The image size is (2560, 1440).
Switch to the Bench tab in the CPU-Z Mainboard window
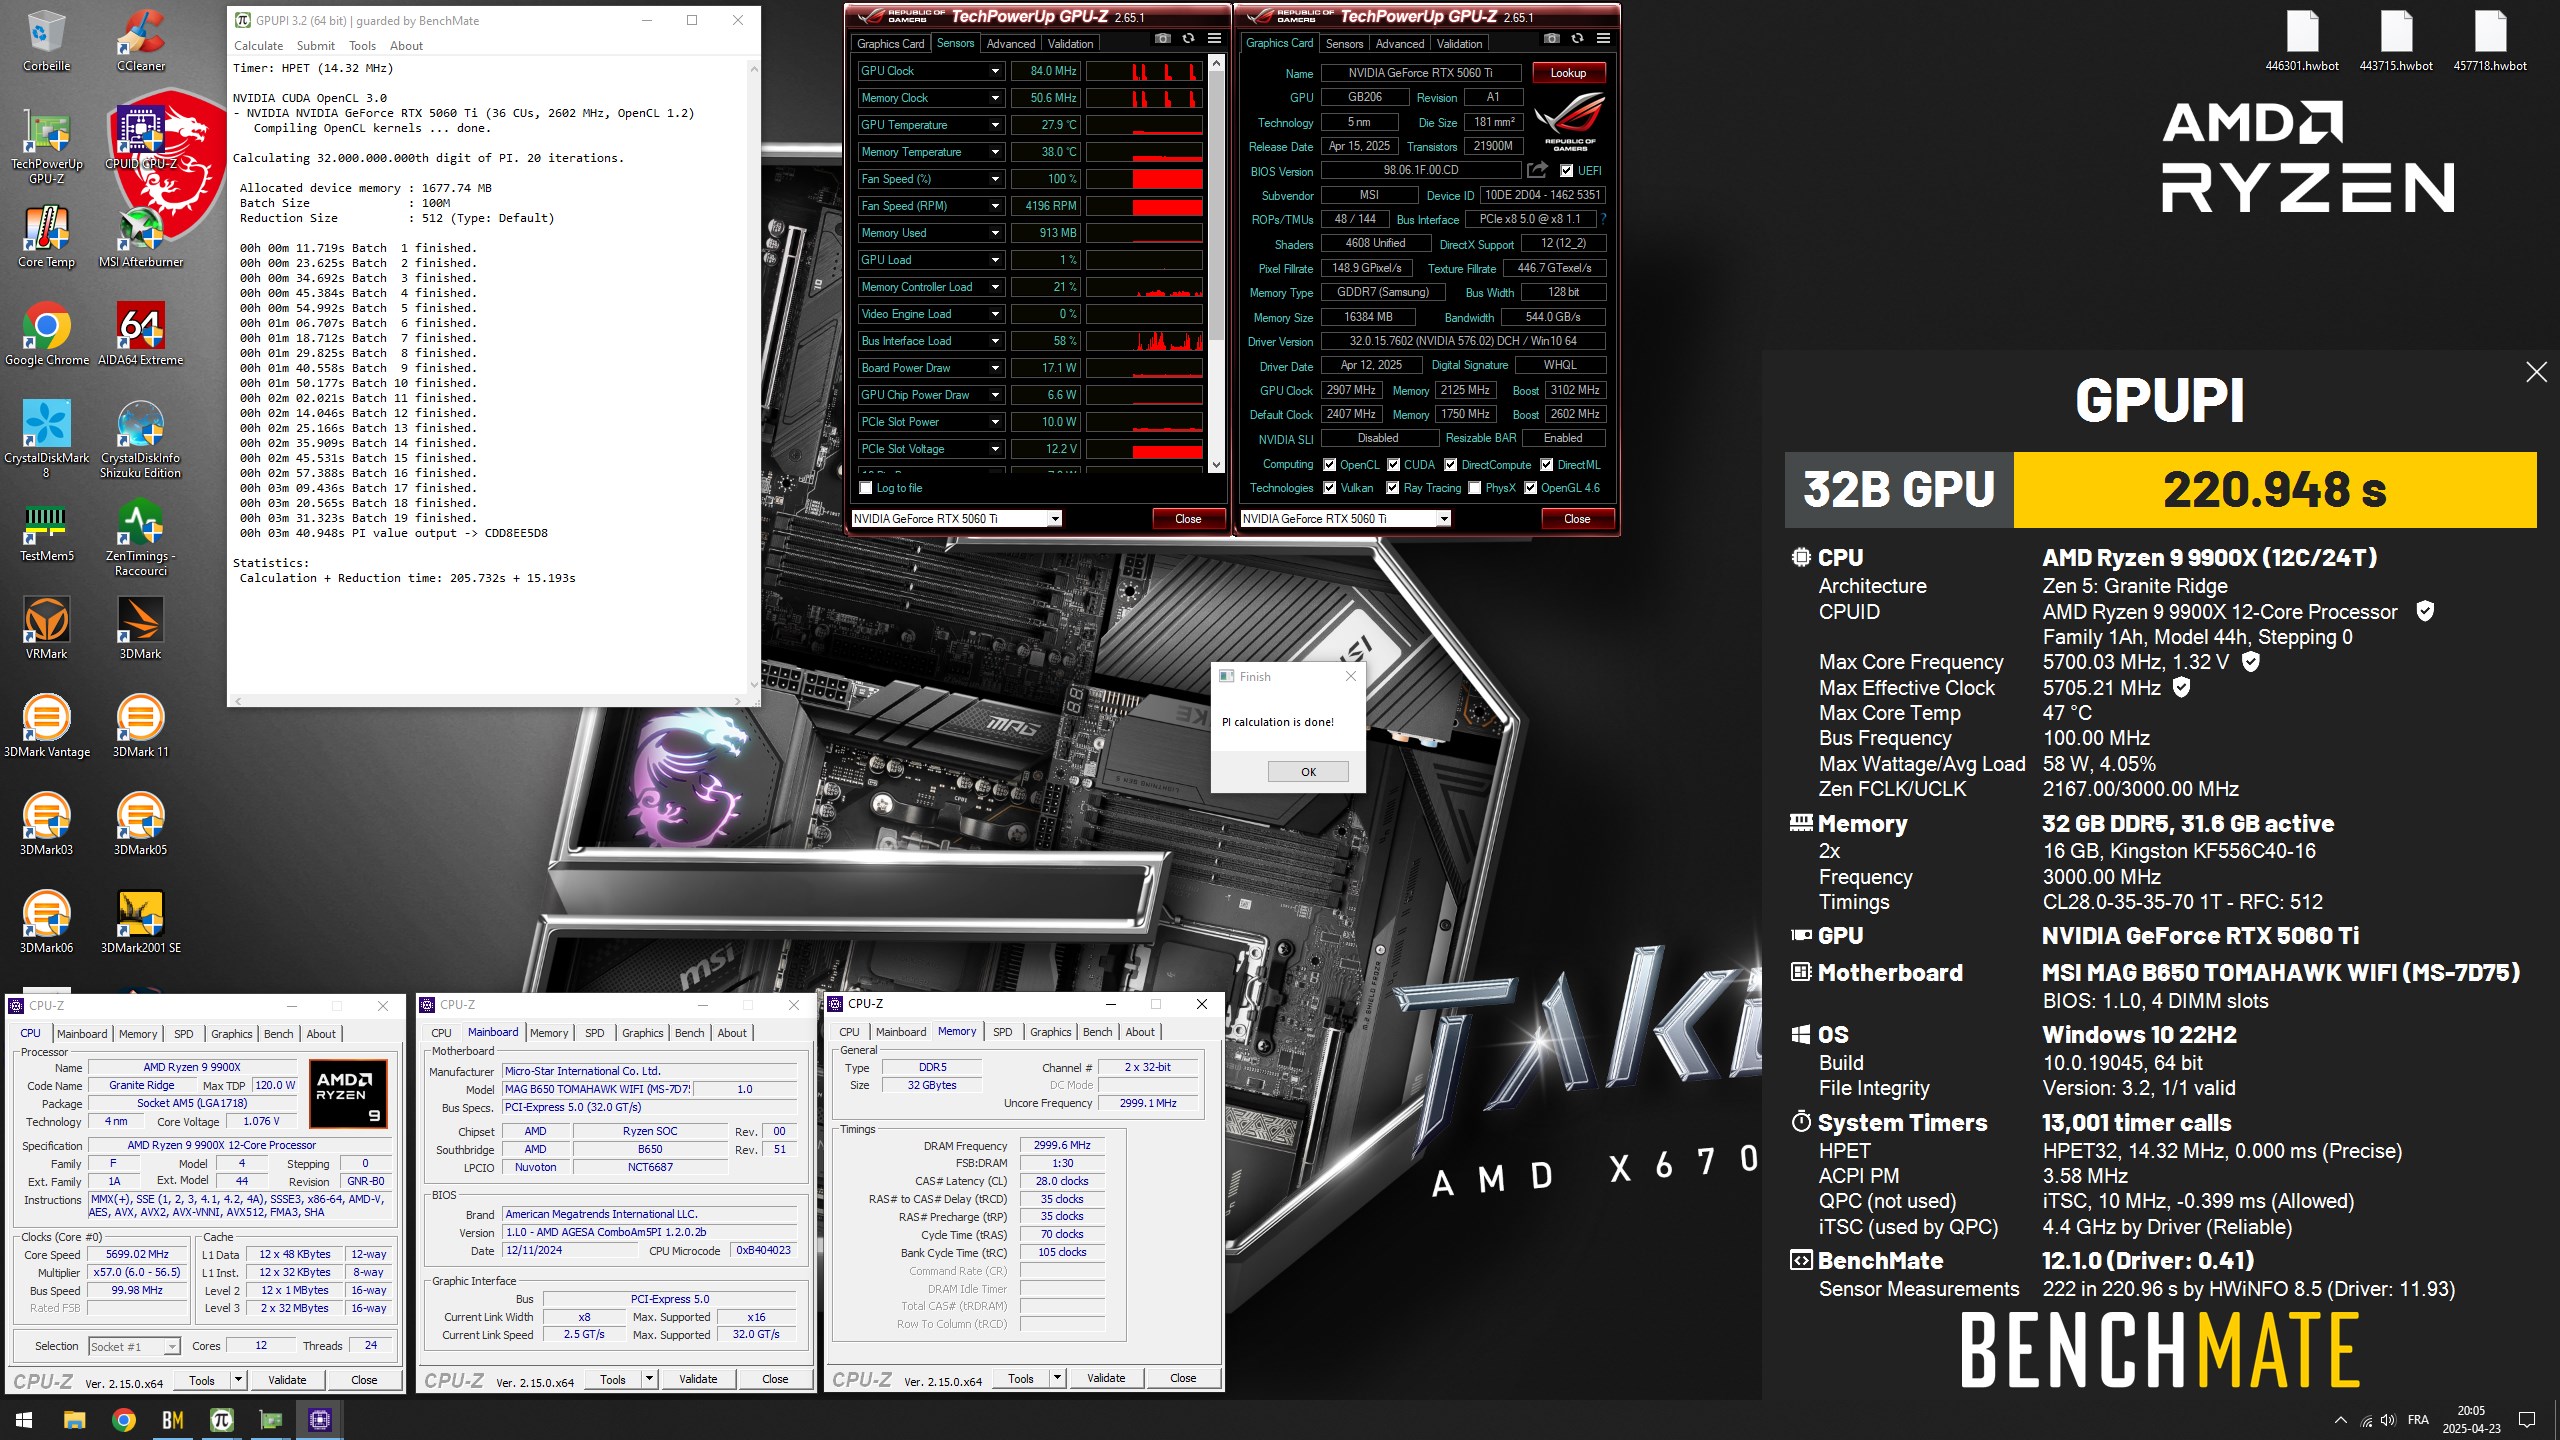[689, 1033]
